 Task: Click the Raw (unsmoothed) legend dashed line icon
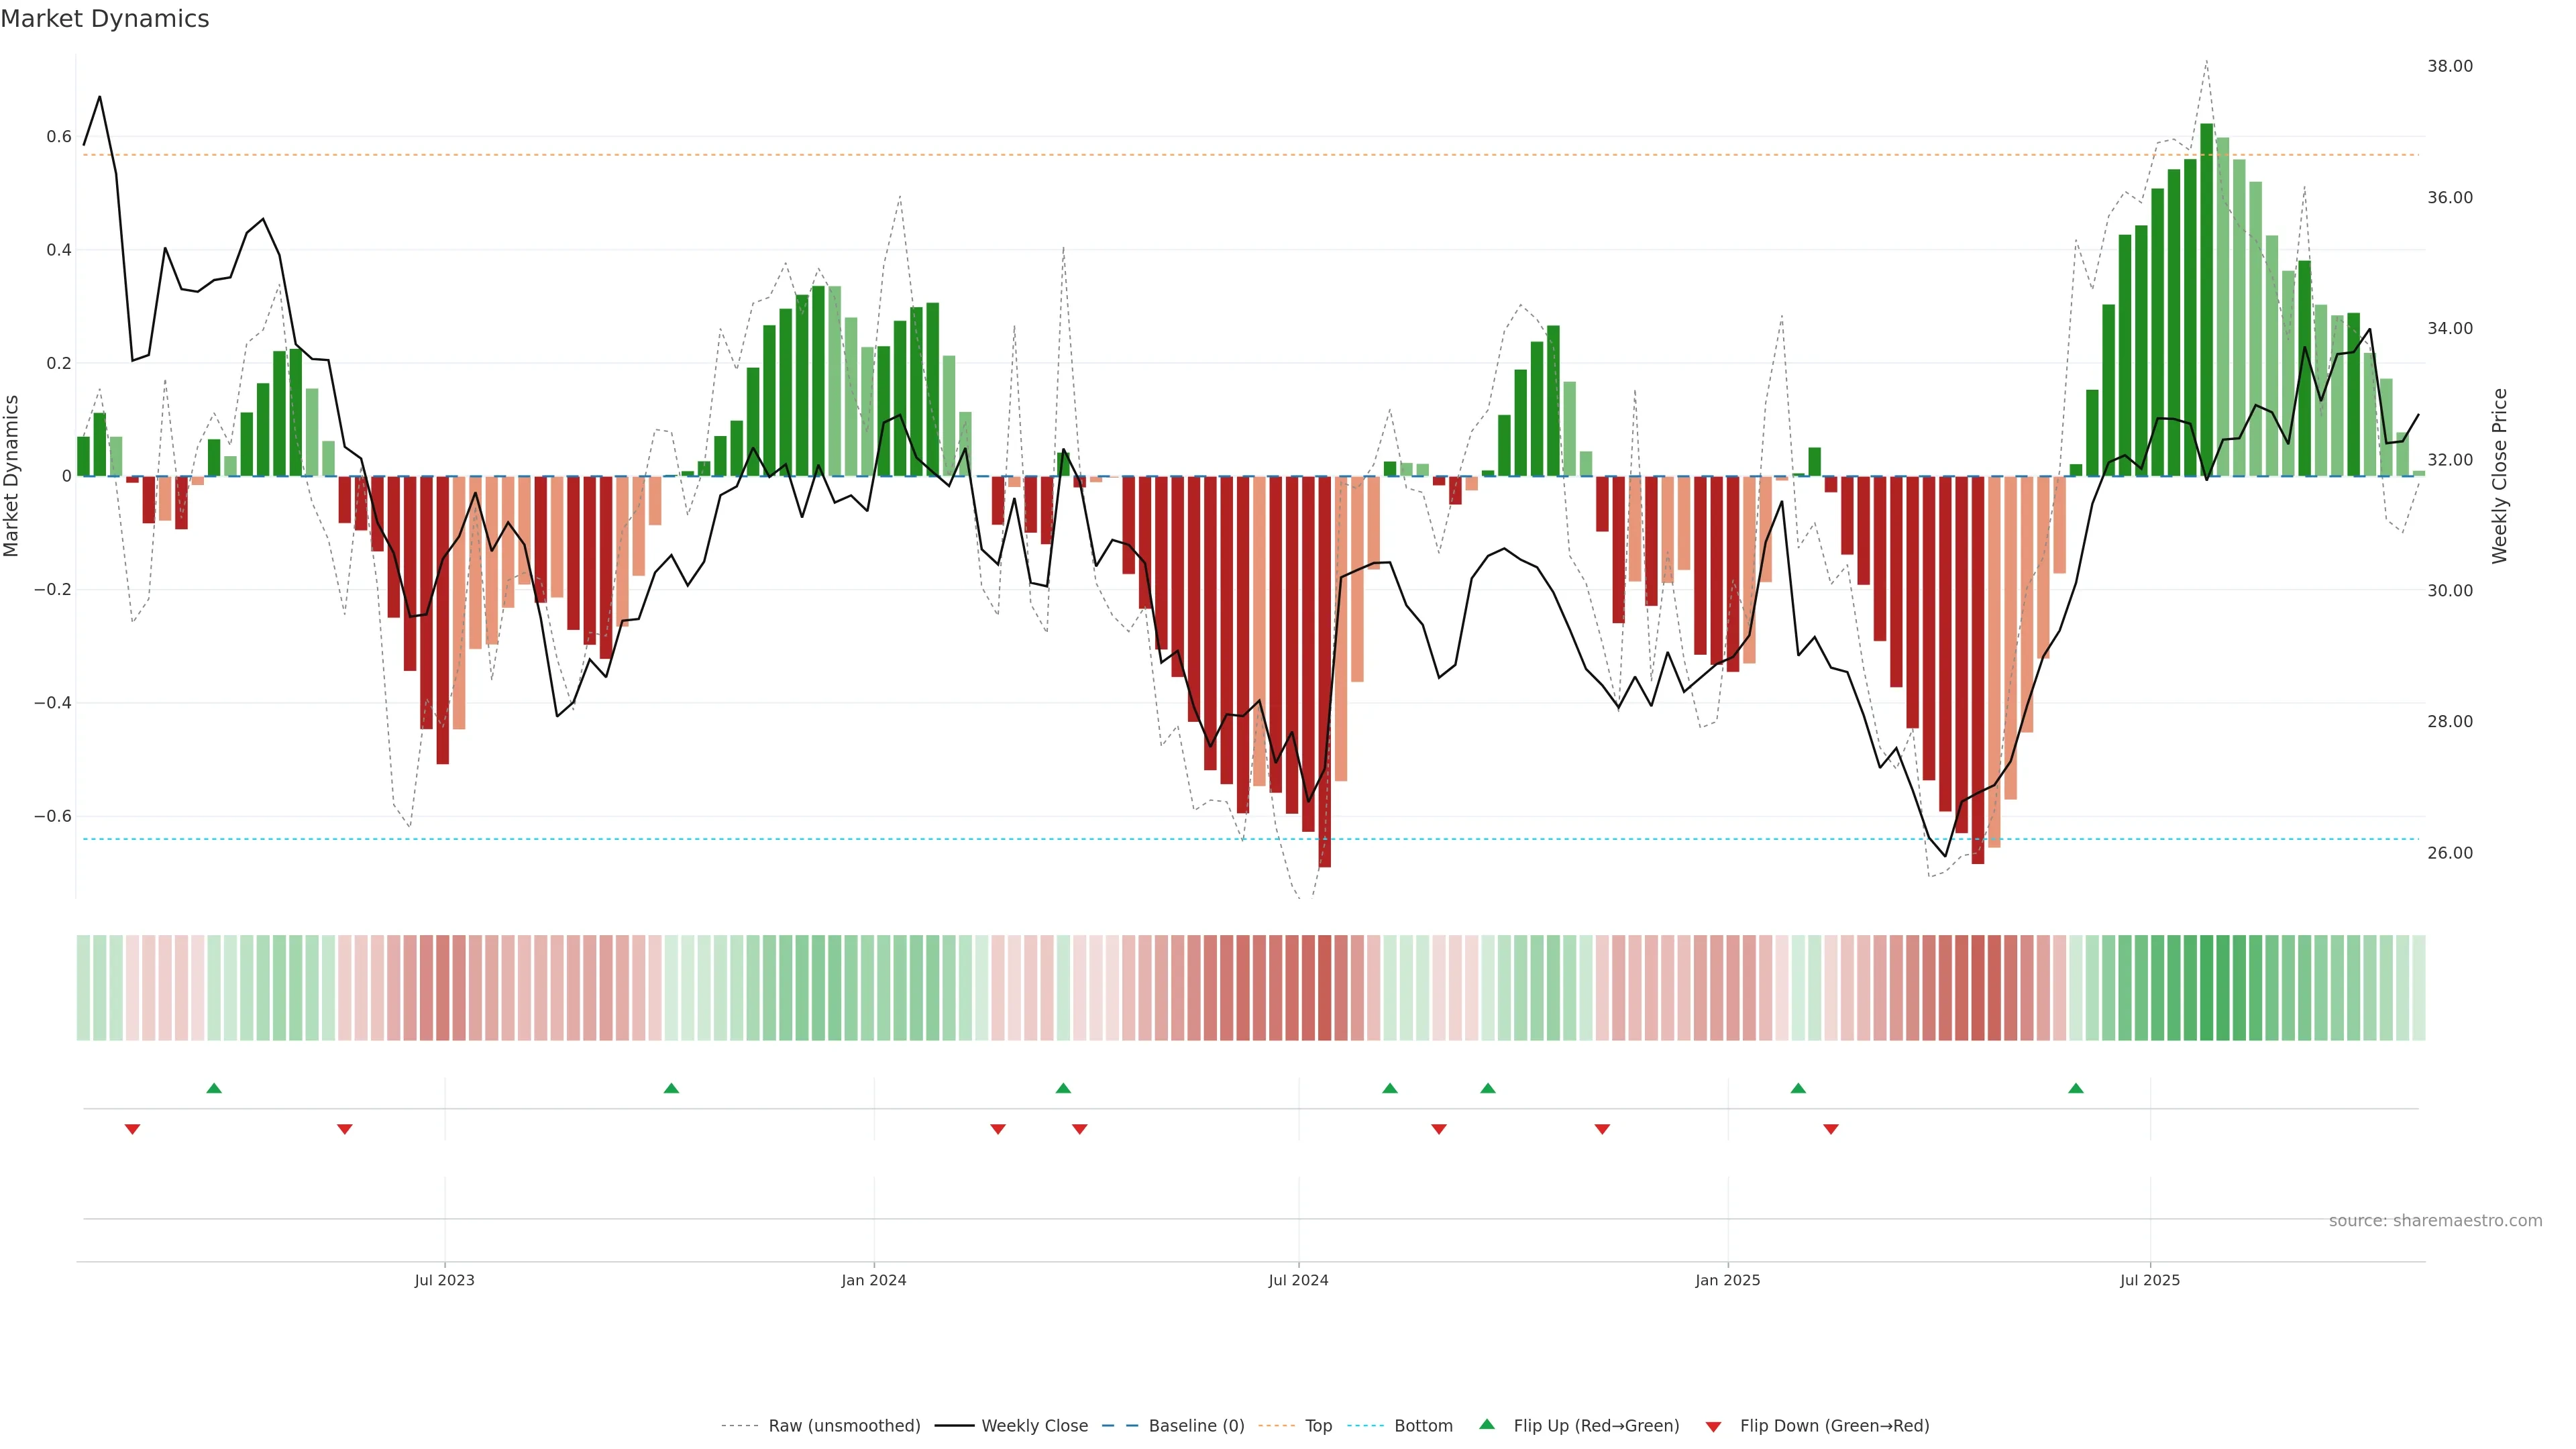pyautogui.click(x=739, y=1426)
